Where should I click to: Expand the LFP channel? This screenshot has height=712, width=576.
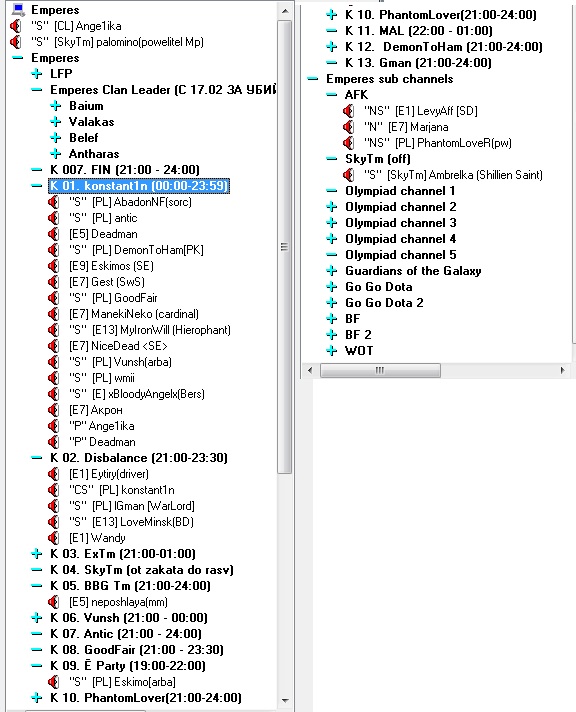(37, 74)
